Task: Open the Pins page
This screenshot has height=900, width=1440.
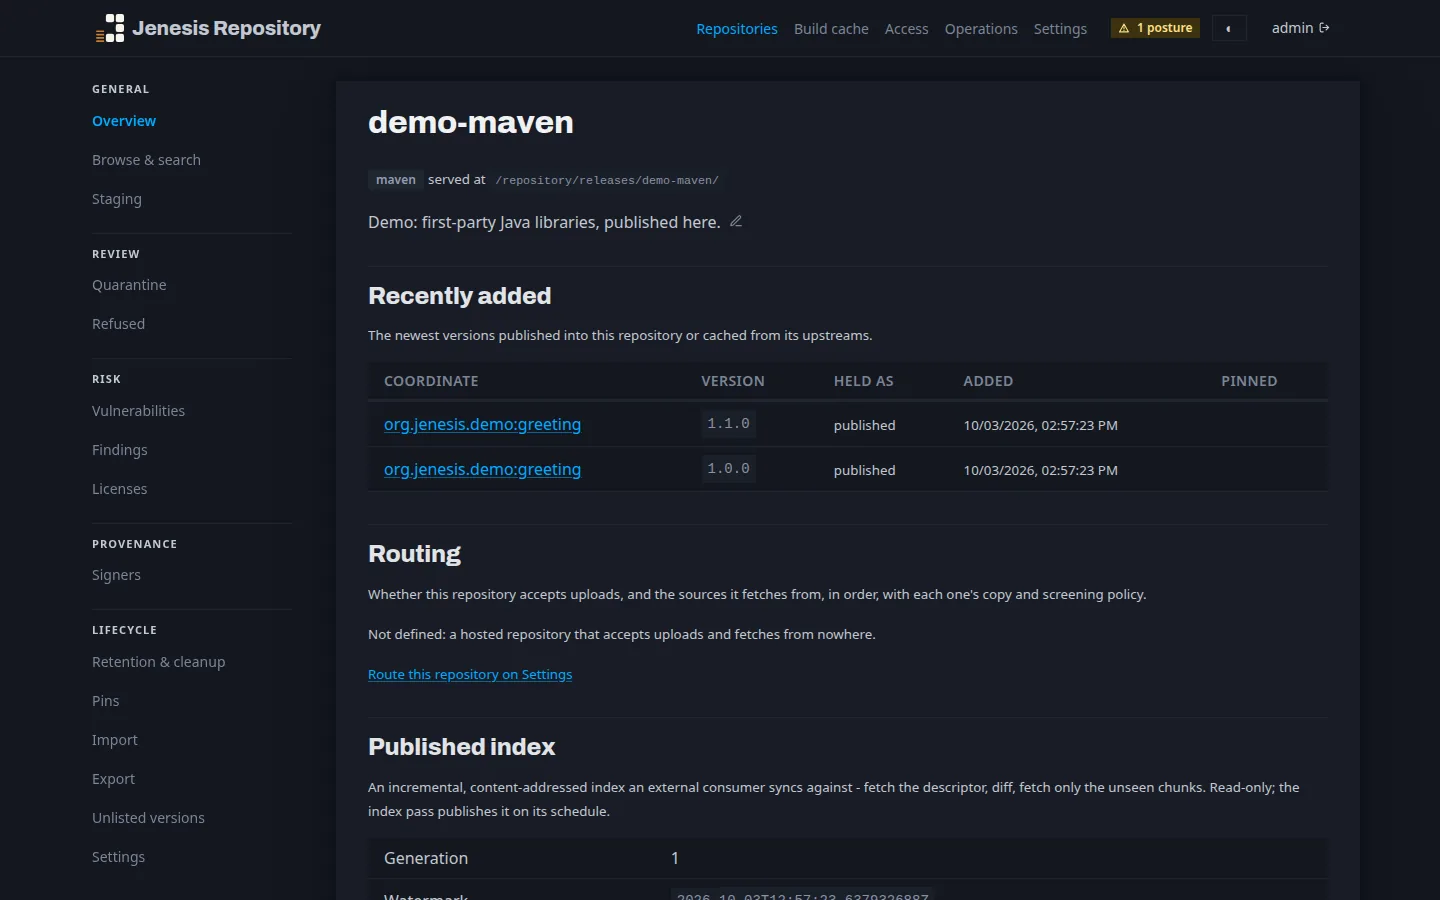Action: tap(106, 701)
